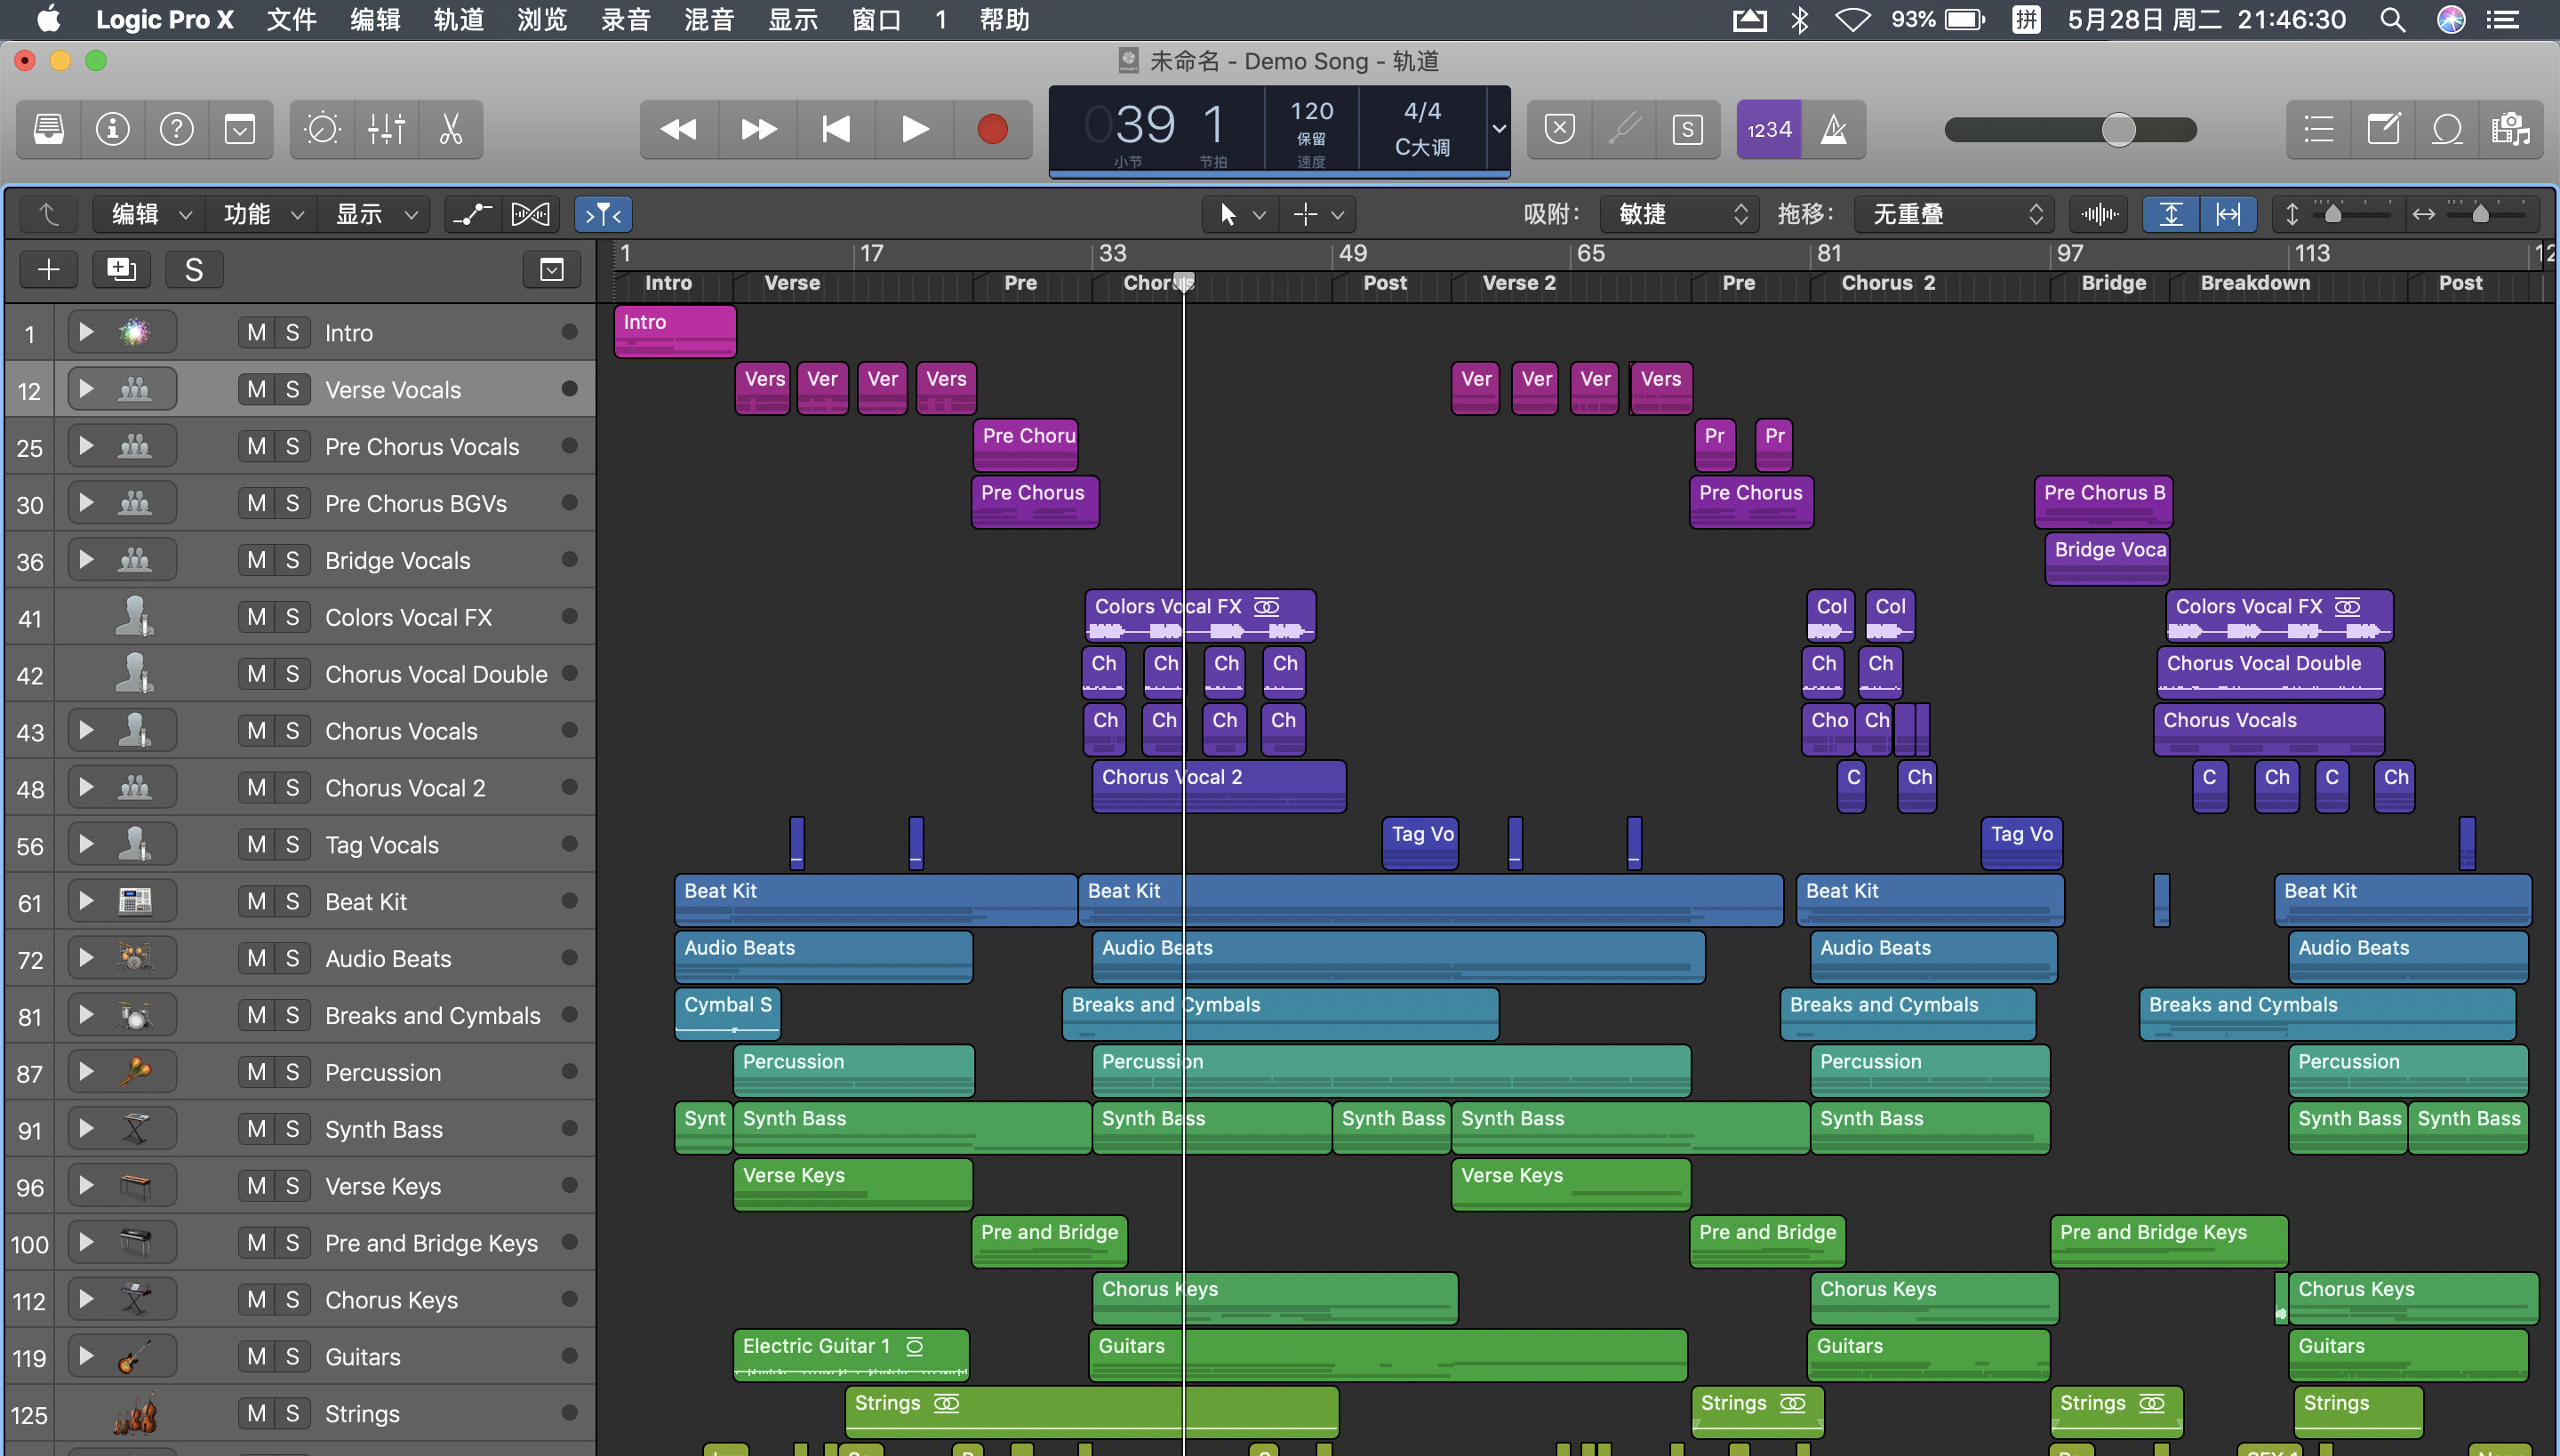Image resolution: width=2560 pixels, height=1456 pixels.
Task: Toggle the Tuner button
Action: 1624,129
